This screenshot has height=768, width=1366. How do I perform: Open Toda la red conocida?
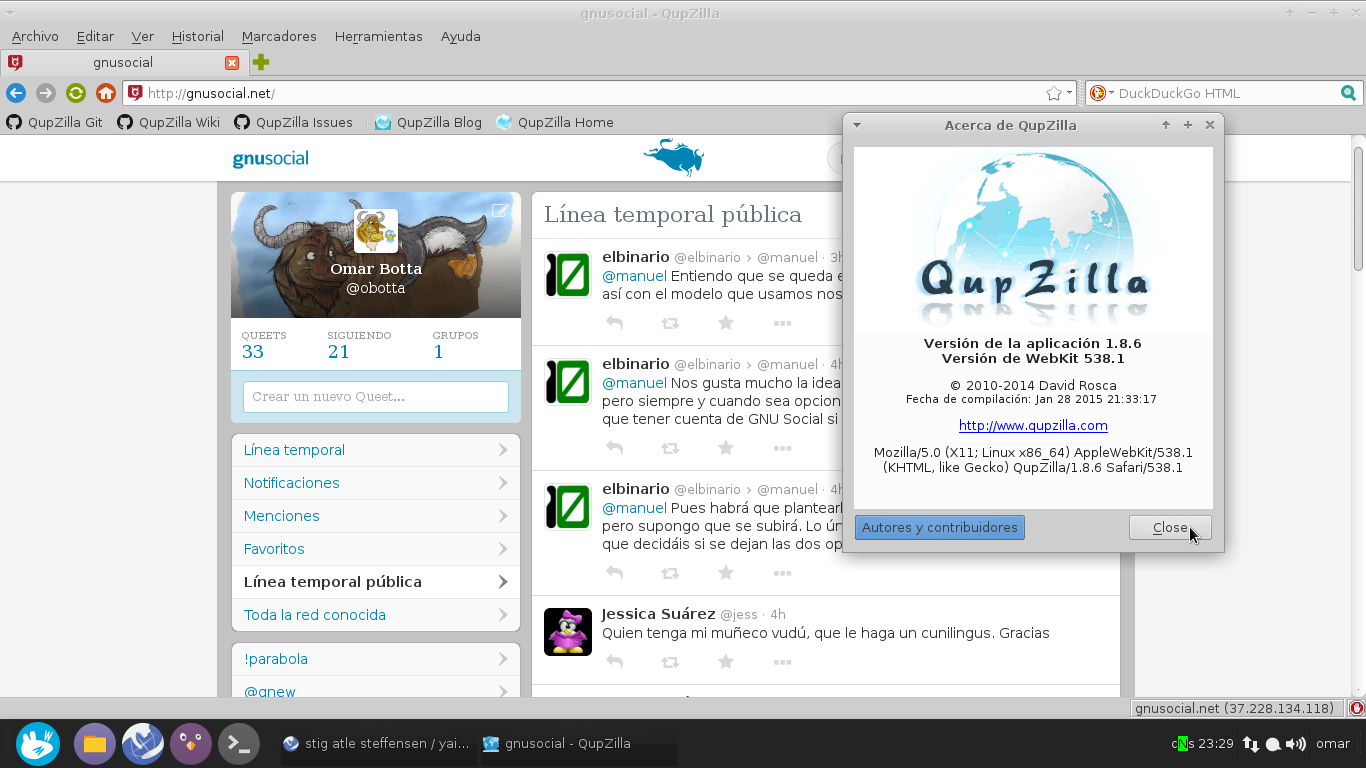tap(376, 615)
